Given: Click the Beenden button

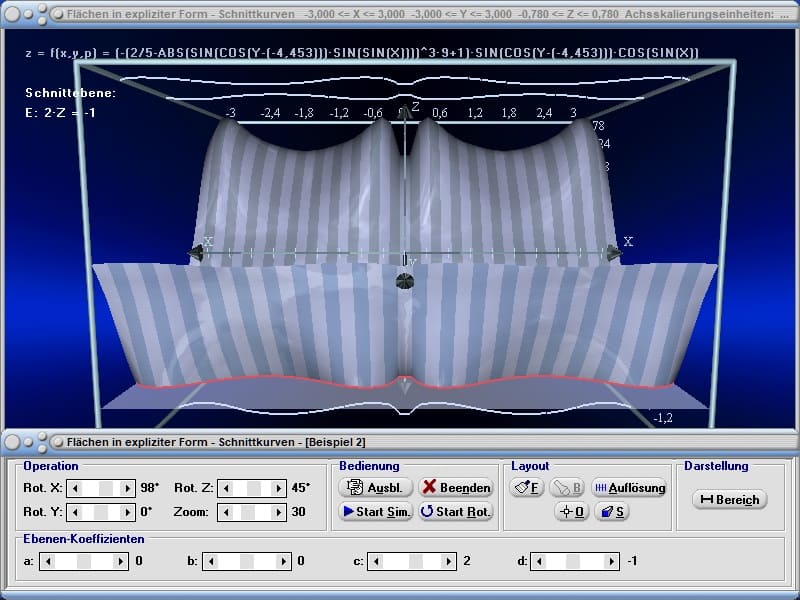Looking at the screenshot, I should coord(456,487).
